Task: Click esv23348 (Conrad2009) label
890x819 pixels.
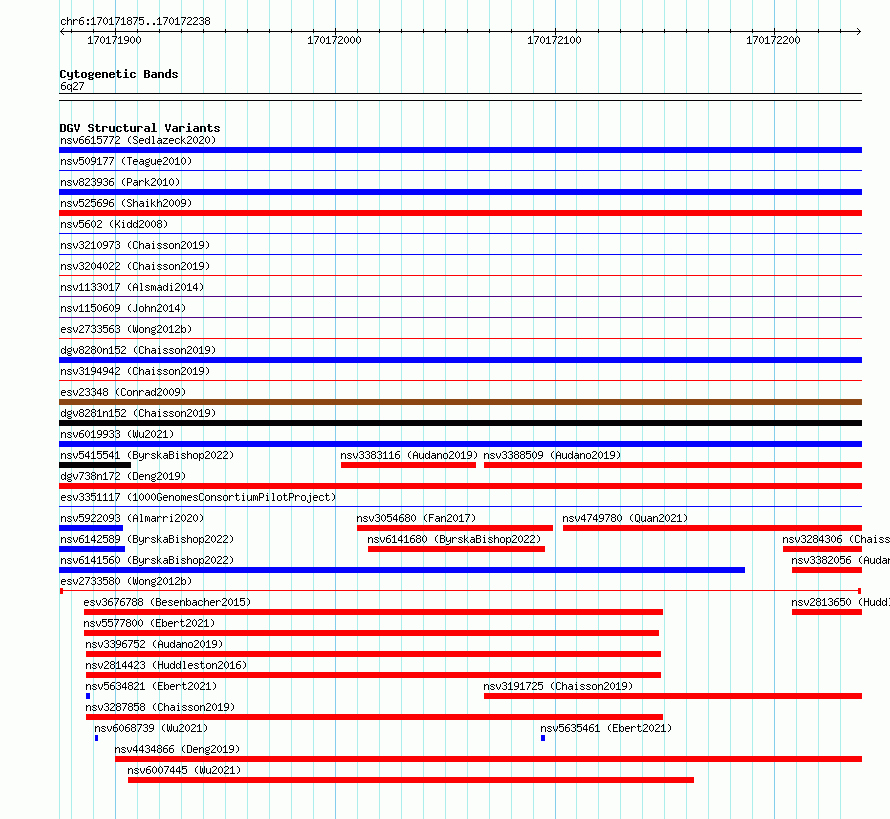Action: tap(123, 392)
